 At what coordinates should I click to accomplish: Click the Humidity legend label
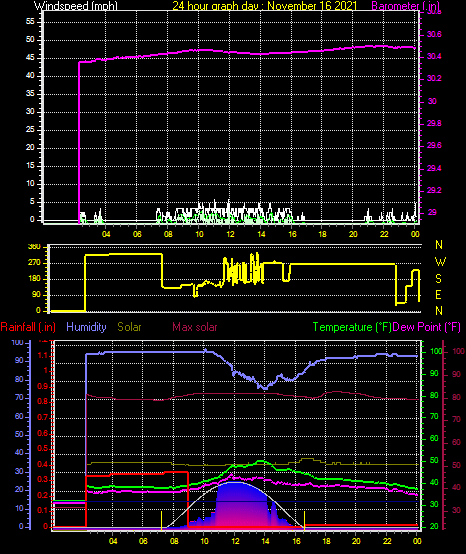click(86, 327)
